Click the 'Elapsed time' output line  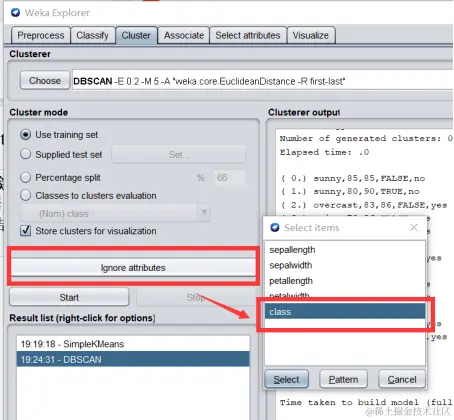click(324, 152)
